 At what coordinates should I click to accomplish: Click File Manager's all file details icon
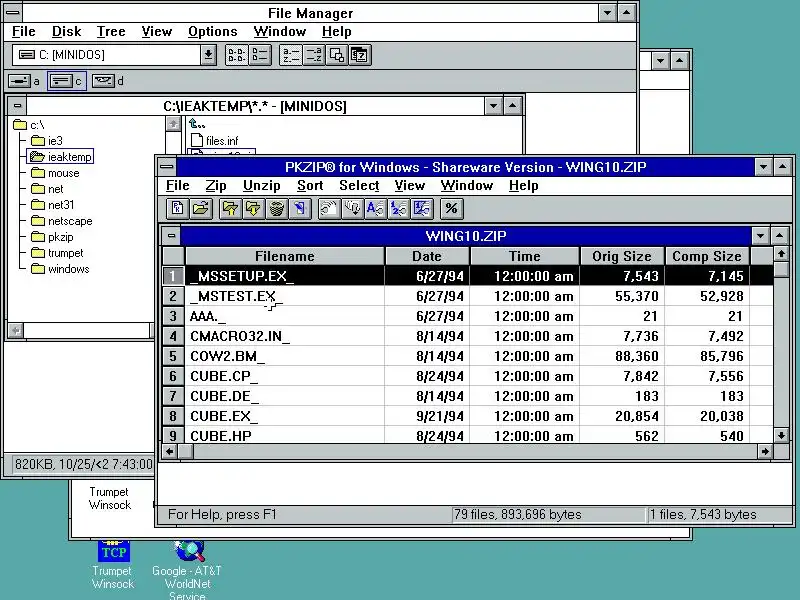pyautogui.click(x=260, y=55)
